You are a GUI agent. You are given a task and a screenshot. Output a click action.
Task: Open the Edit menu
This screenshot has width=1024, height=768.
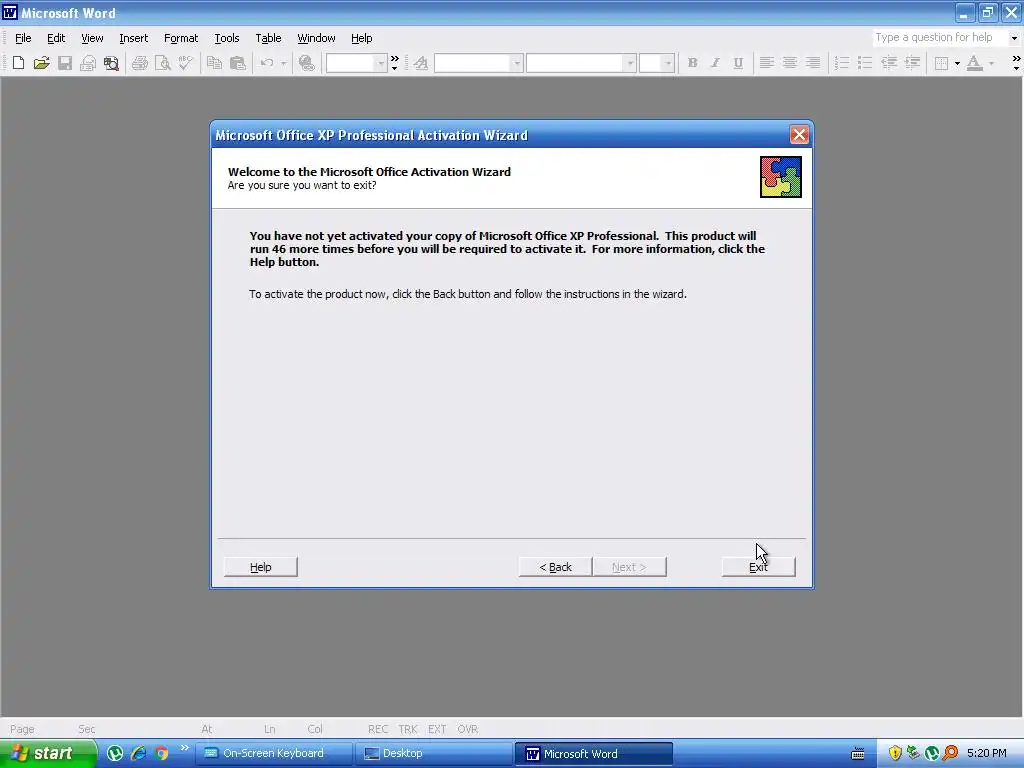tap(56, 38)
